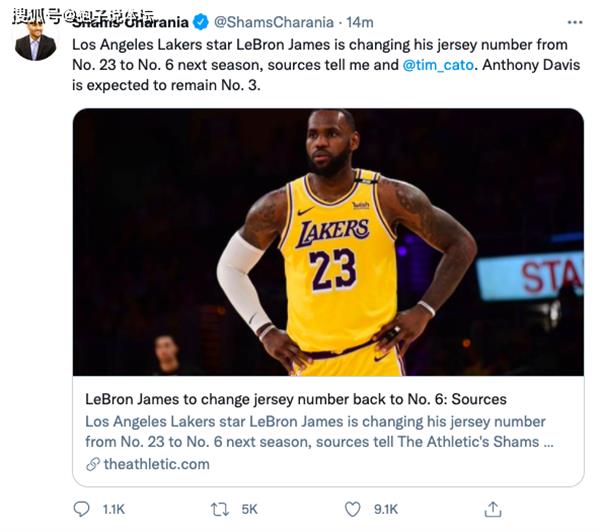Click the Shams Charania display name
This screenshot has width=600, height=532.
[130, 22]
